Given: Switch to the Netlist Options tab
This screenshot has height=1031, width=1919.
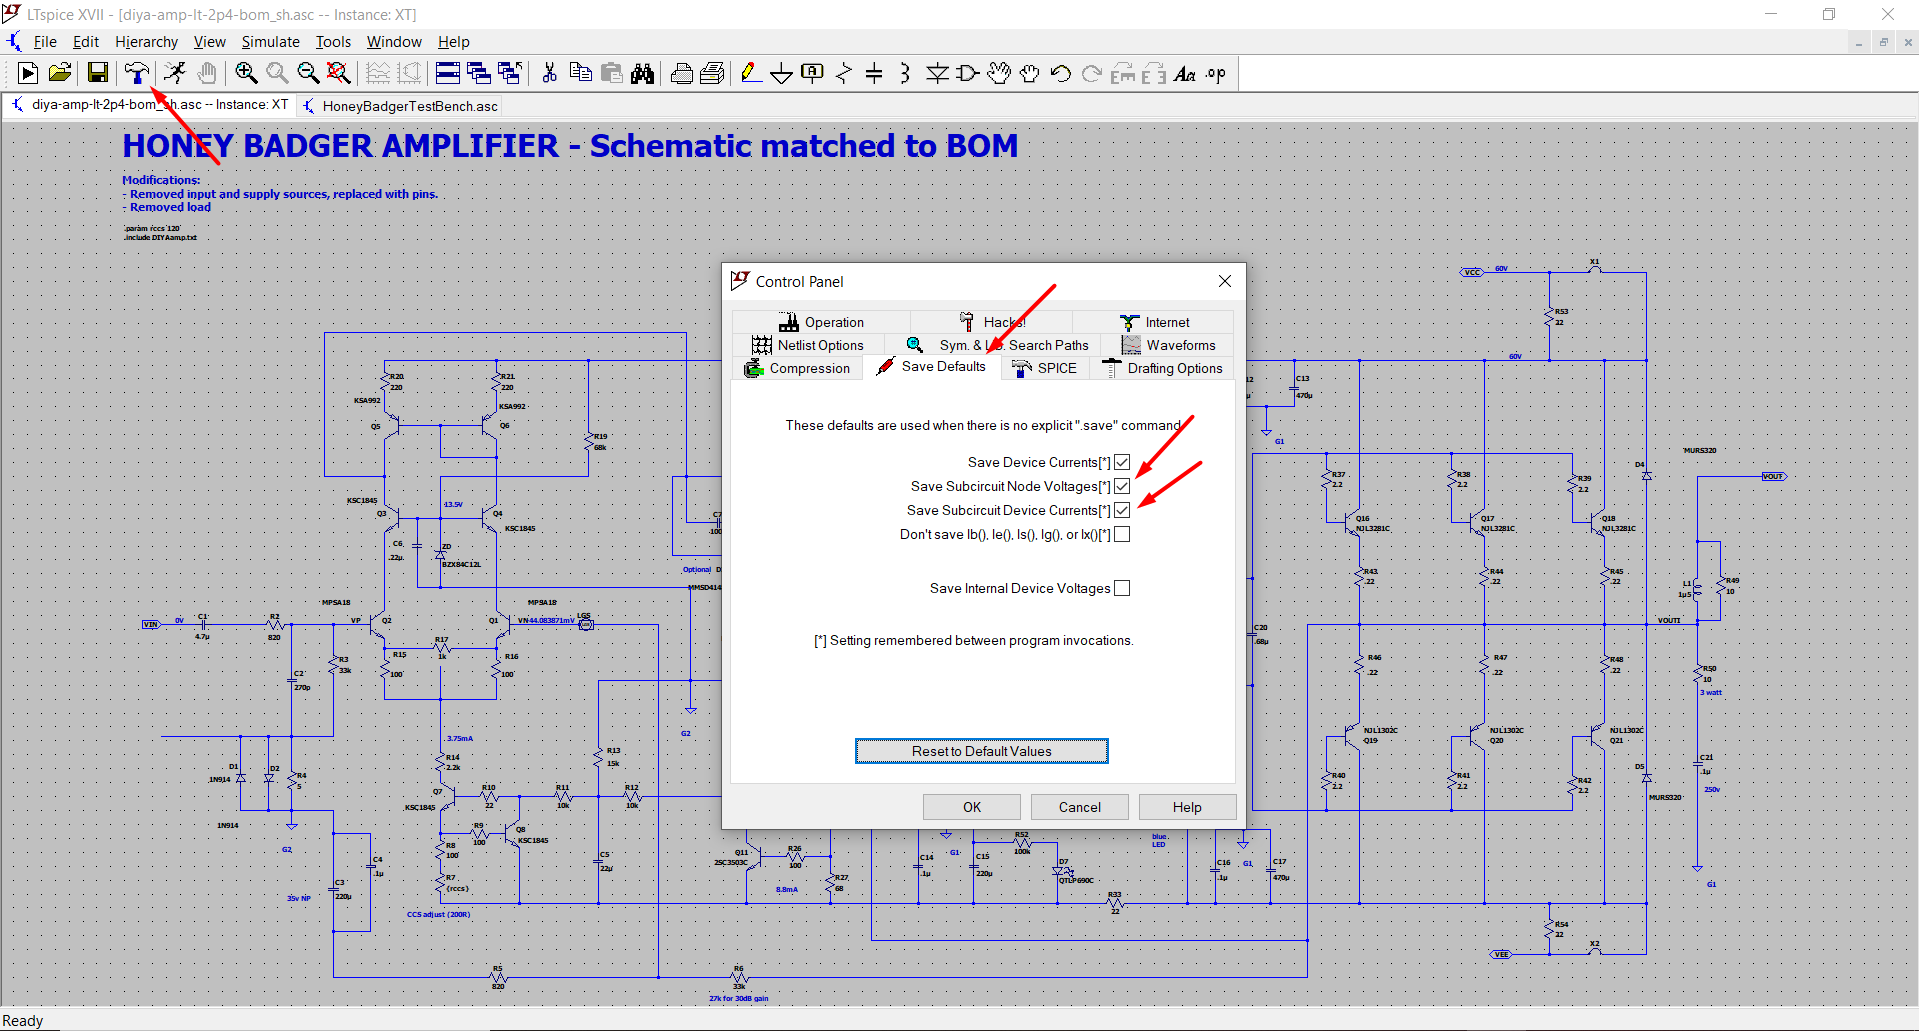Looking at the screenshot, I should (x=808, y=345).
